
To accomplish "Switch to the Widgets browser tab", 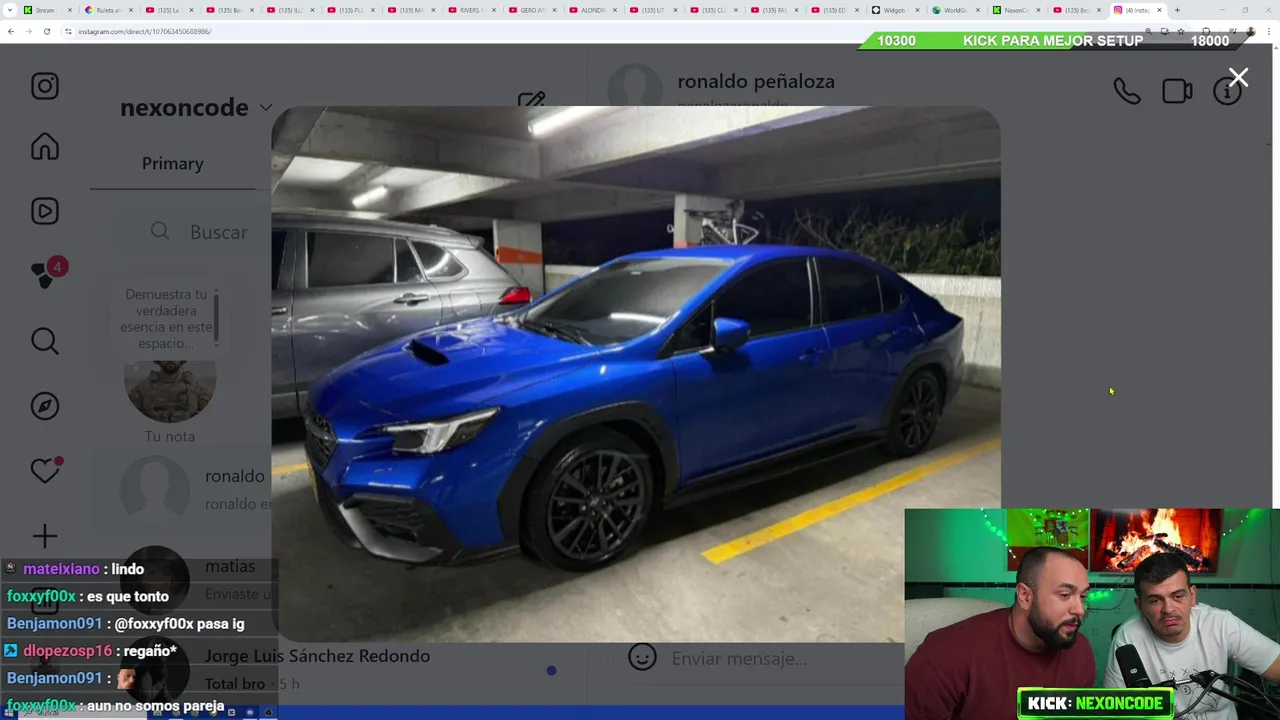I will click(x=894, y=10).
